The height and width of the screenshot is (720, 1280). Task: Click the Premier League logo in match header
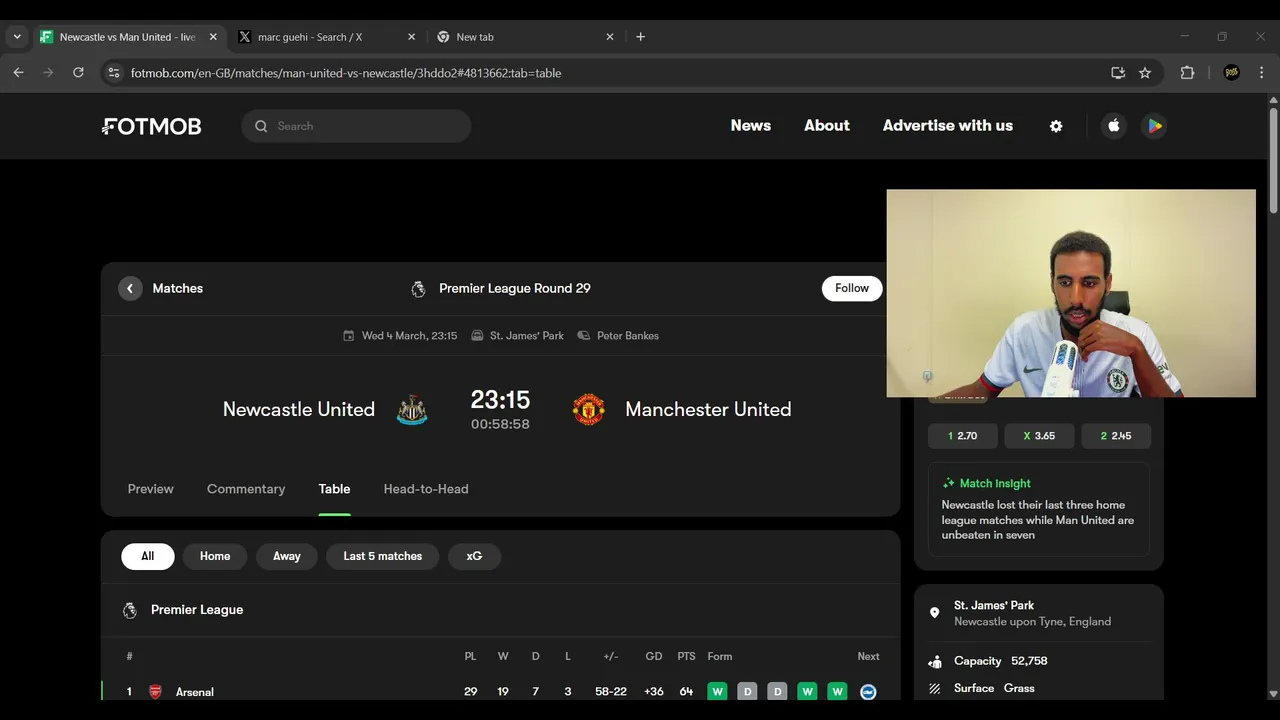pyautogui.click(x=418, y=289)
